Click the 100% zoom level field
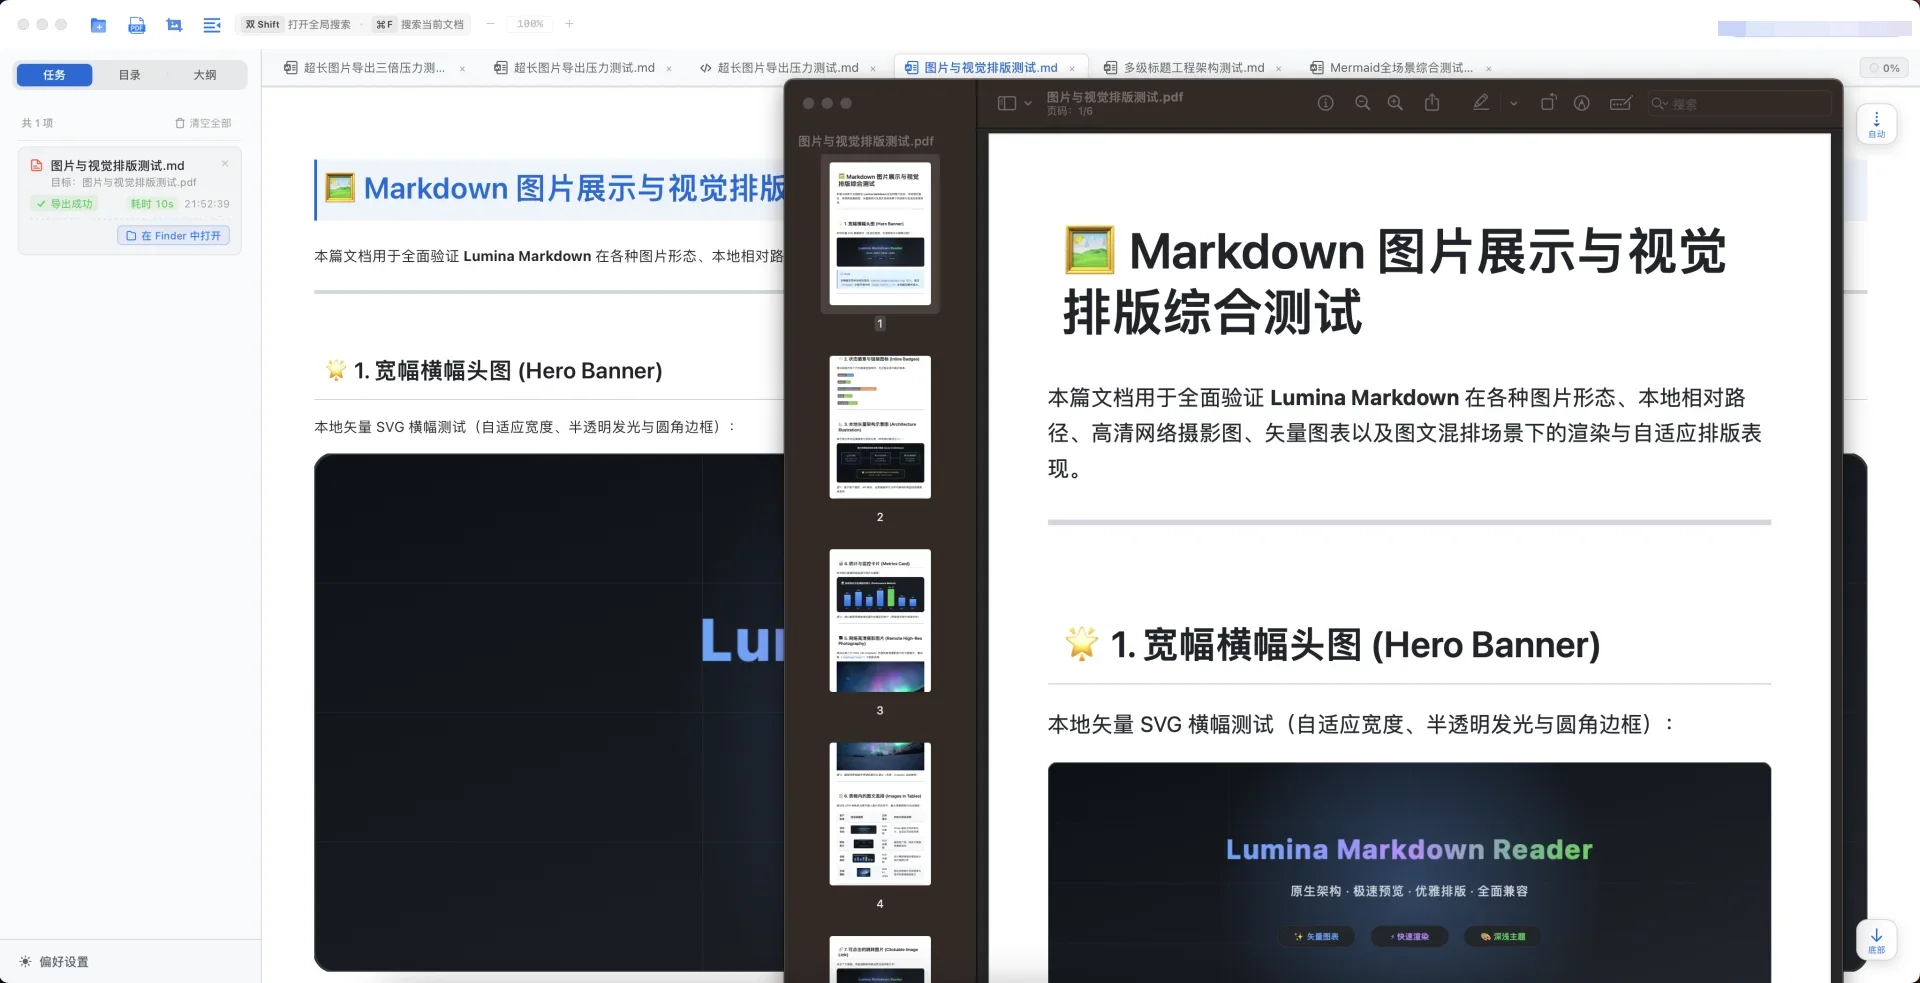1920x983 pixels. 530,24
